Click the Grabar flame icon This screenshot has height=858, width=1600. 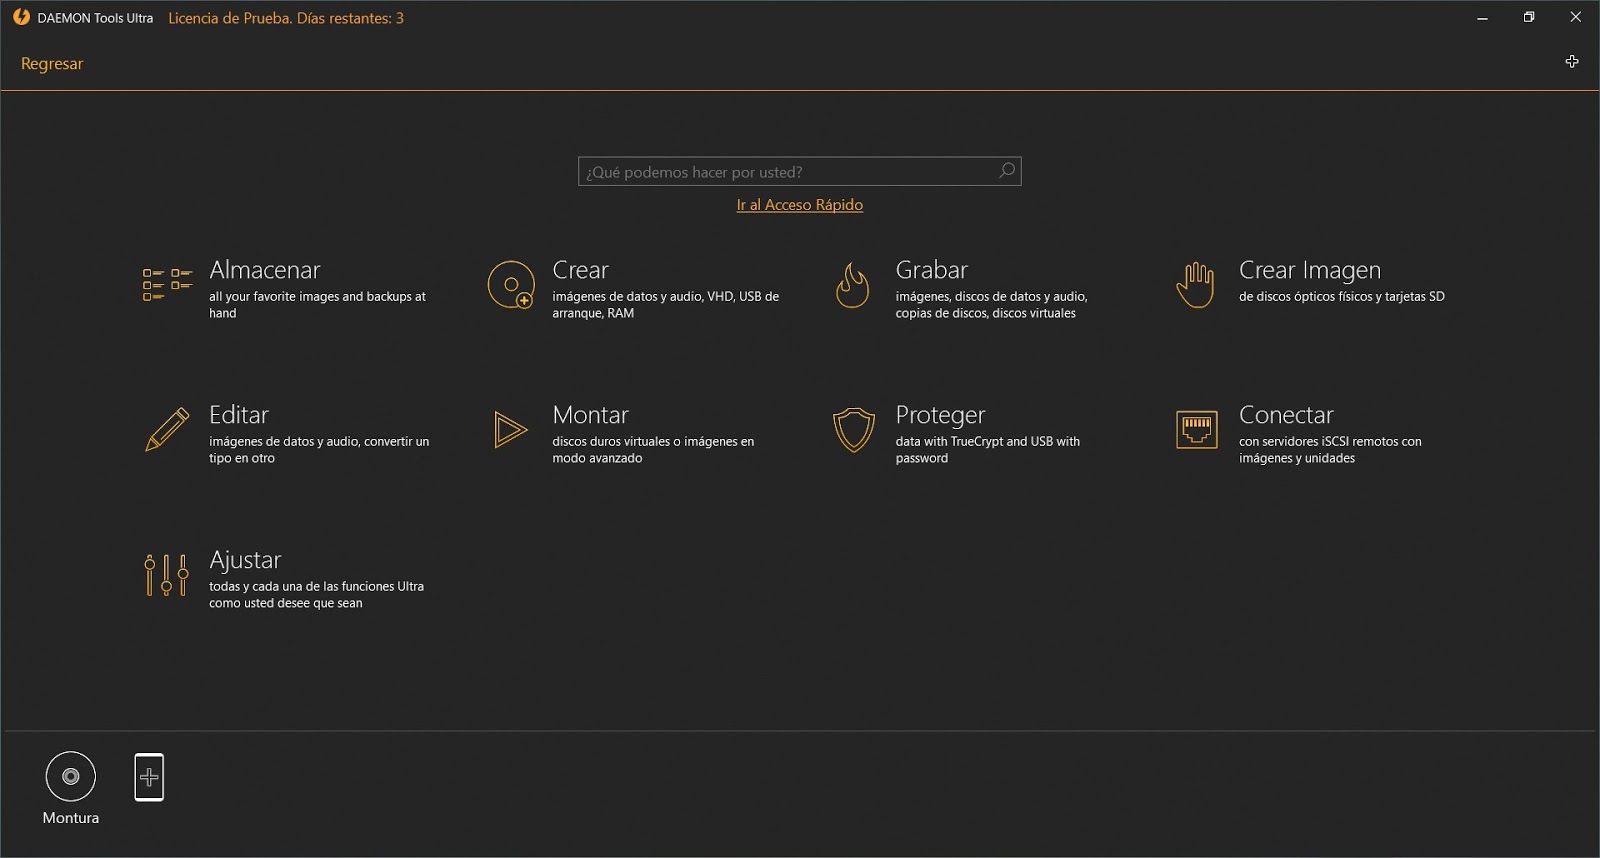[853, 285]
